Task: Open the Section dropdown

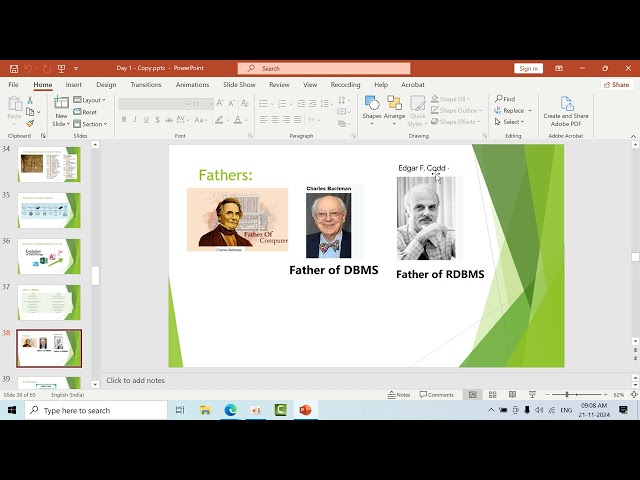Action: pos(90,124)
